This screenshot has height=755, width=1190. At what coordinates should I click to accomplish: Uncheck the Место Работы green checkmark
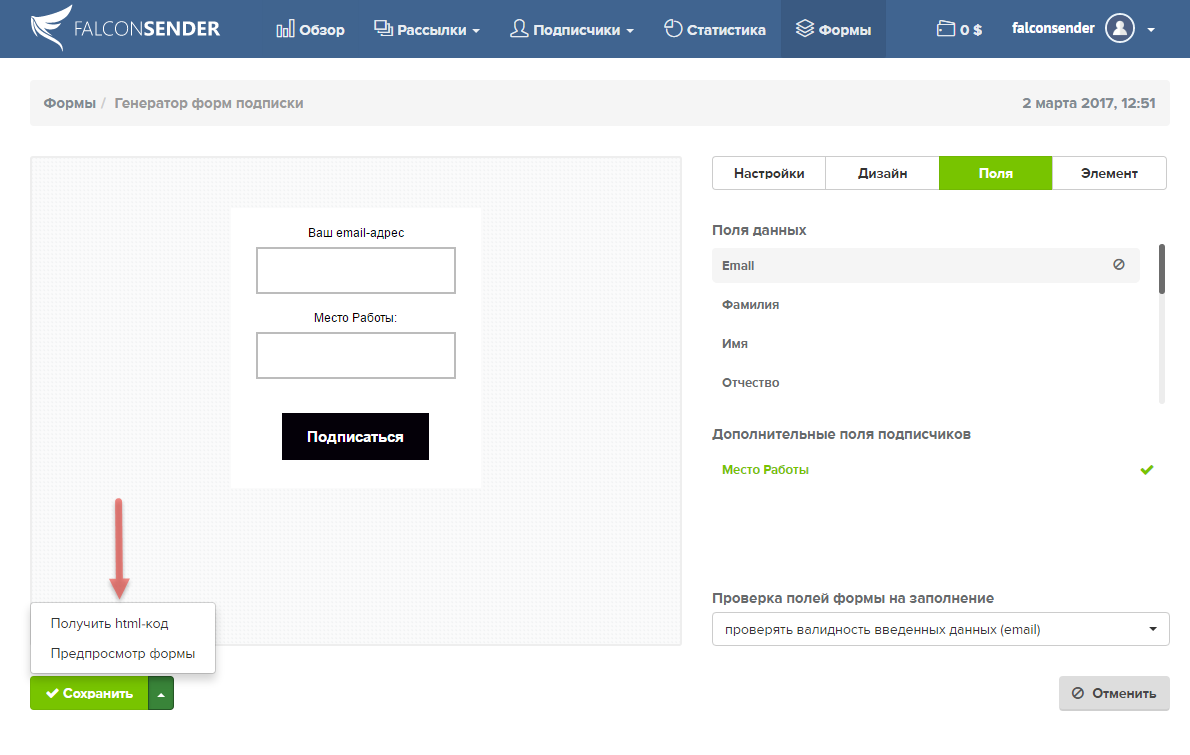pos(1147,470)
